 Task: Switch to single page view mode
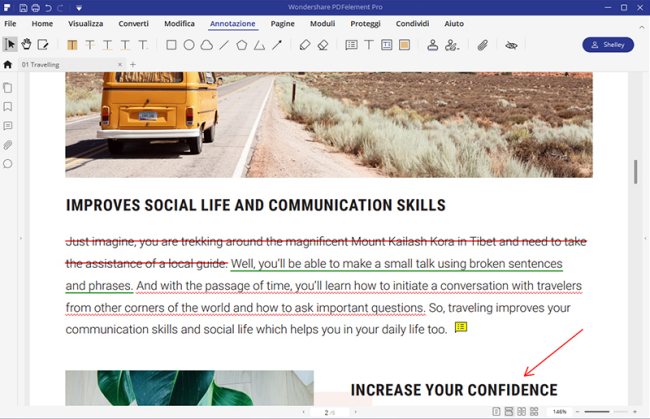[x=497, y=412]
